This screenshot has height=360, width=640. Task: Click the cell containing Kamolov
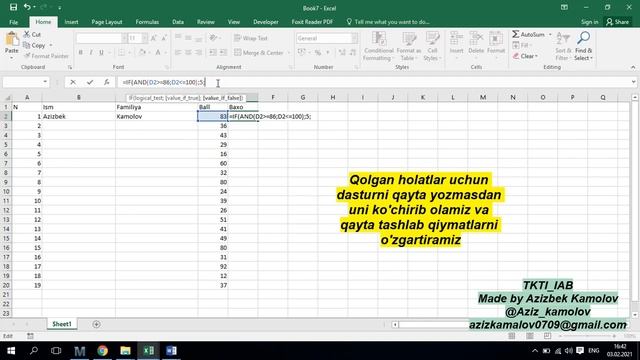[x=156, y=116]
